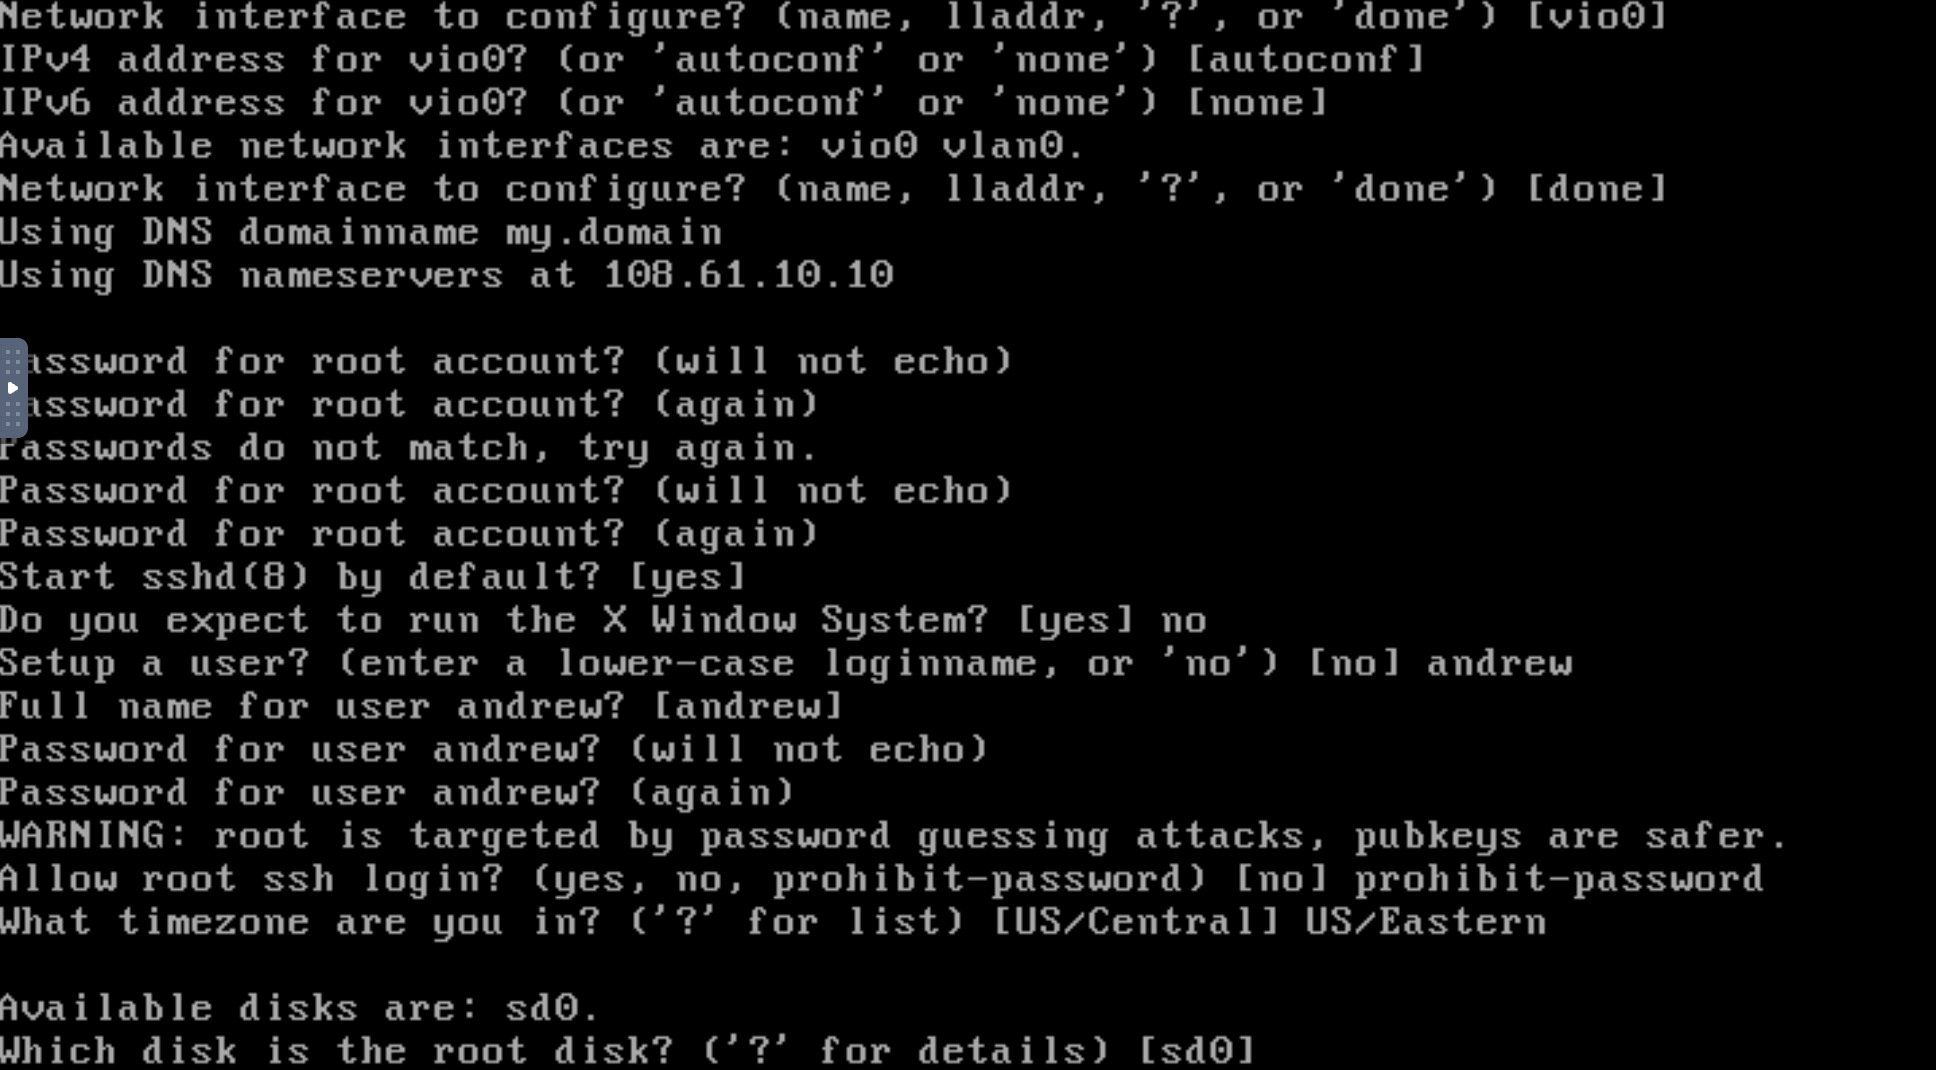Image resolution: width=1936 pixels, height=1070 pixels.
Task: Click the 'Available disks are: sd0.' line
Action: [x=299, y=1008]
